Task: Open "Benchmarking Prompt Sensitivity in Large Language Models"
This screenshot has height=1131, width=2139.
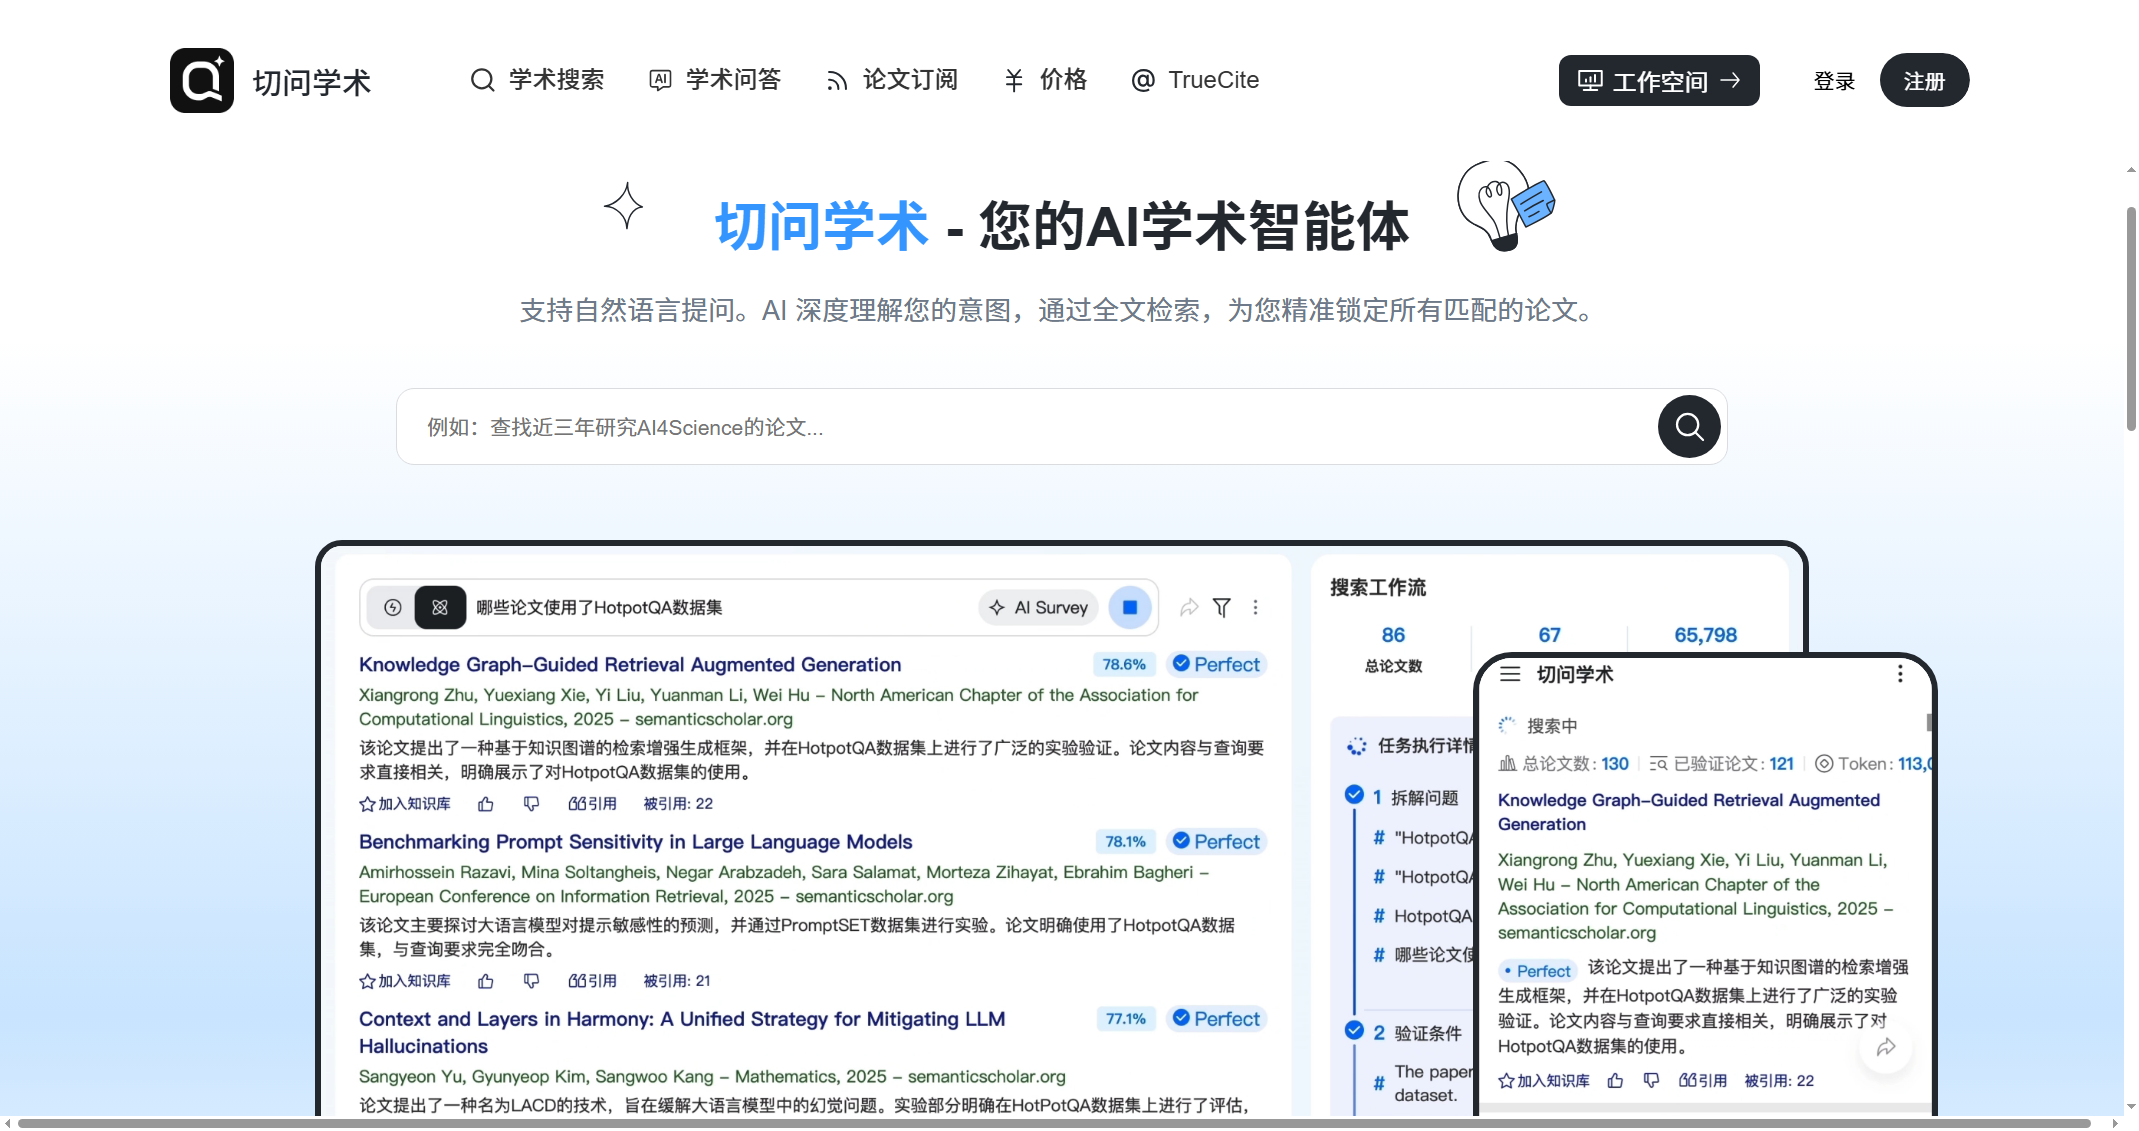Action: click(x=636, y=842)
